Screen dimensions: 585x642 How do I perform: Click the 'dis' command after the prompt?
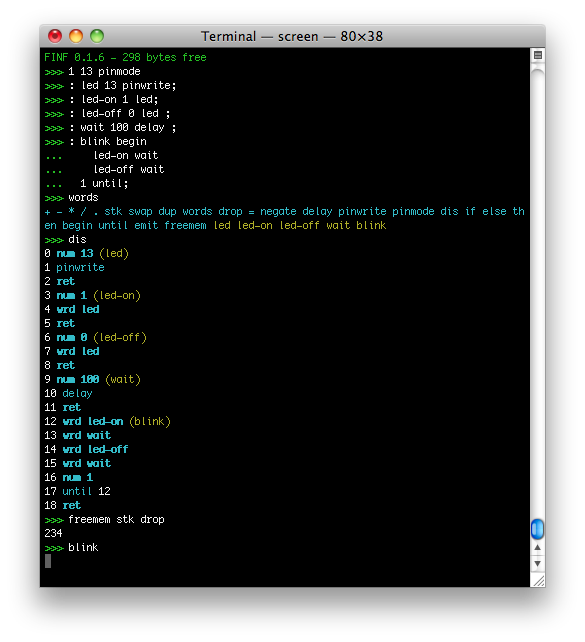coord(77,240)
